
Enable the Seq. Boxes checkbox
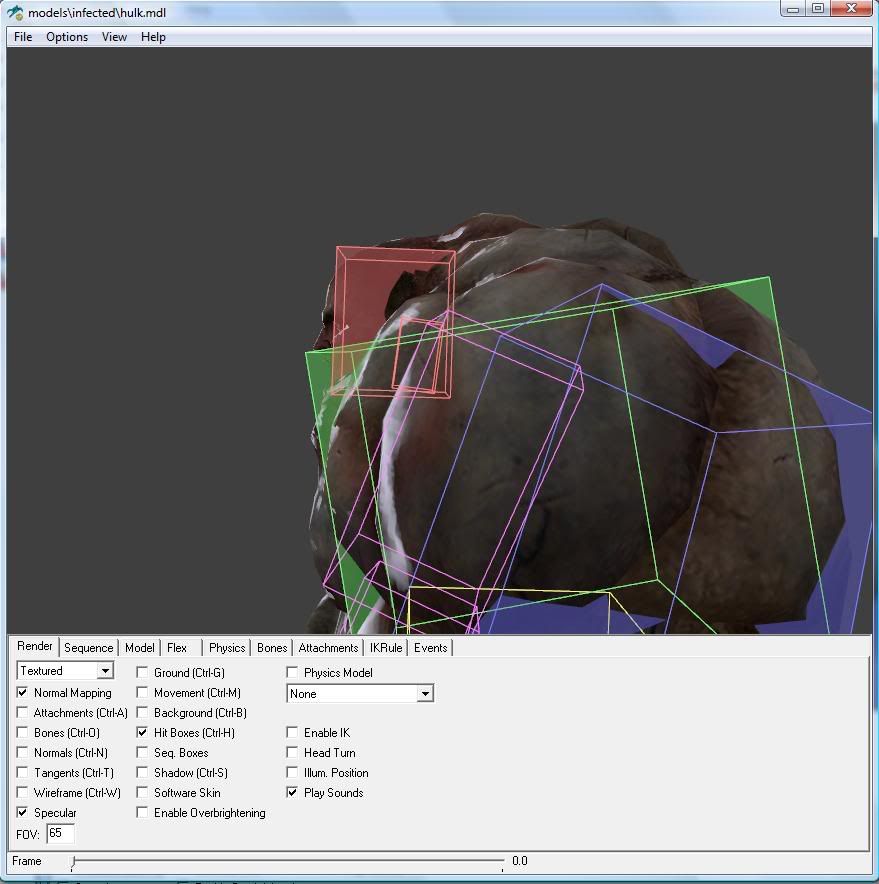[142, 753]
